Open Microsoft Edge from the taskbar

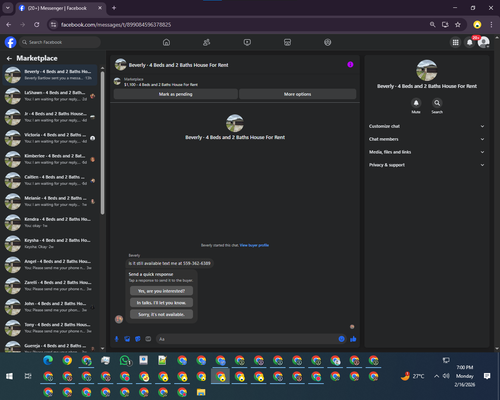pos(48,360)
